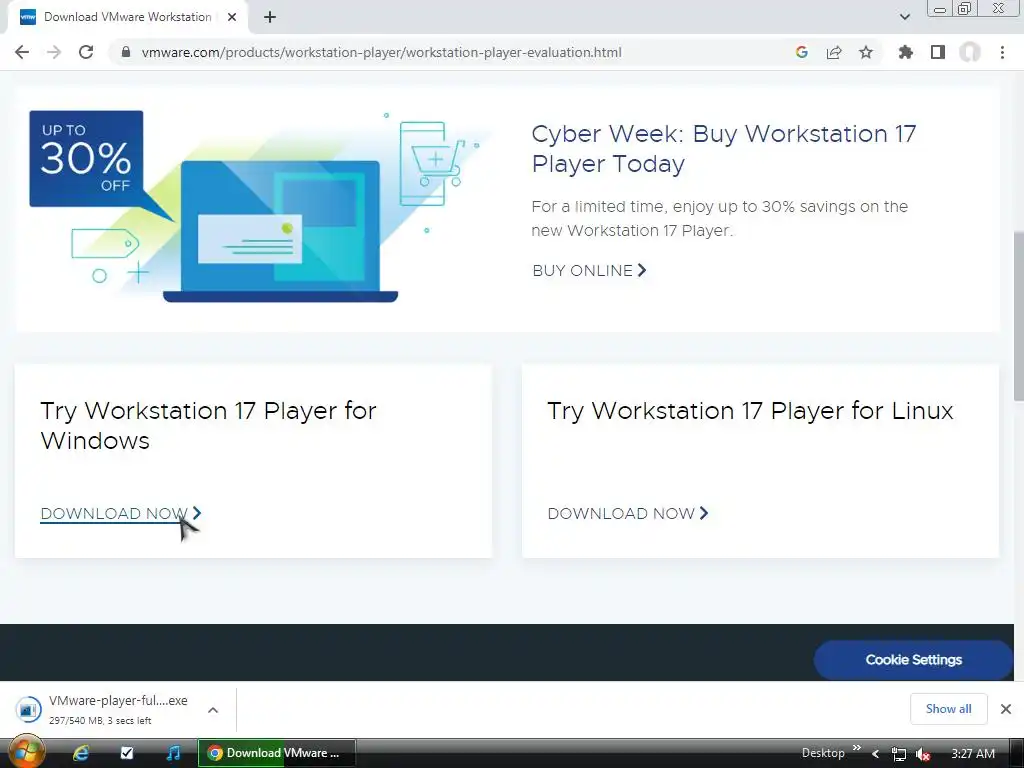Download Workstation 17 Player for Windows

(x=121, y=513)
